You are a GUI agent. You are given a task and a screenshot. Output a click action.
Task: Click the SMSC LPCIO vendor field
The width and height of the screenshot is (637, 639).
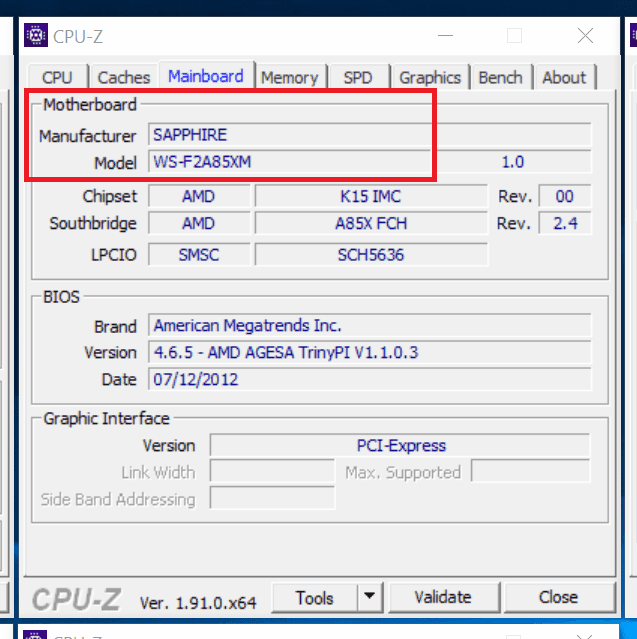(x=199, y=255)
